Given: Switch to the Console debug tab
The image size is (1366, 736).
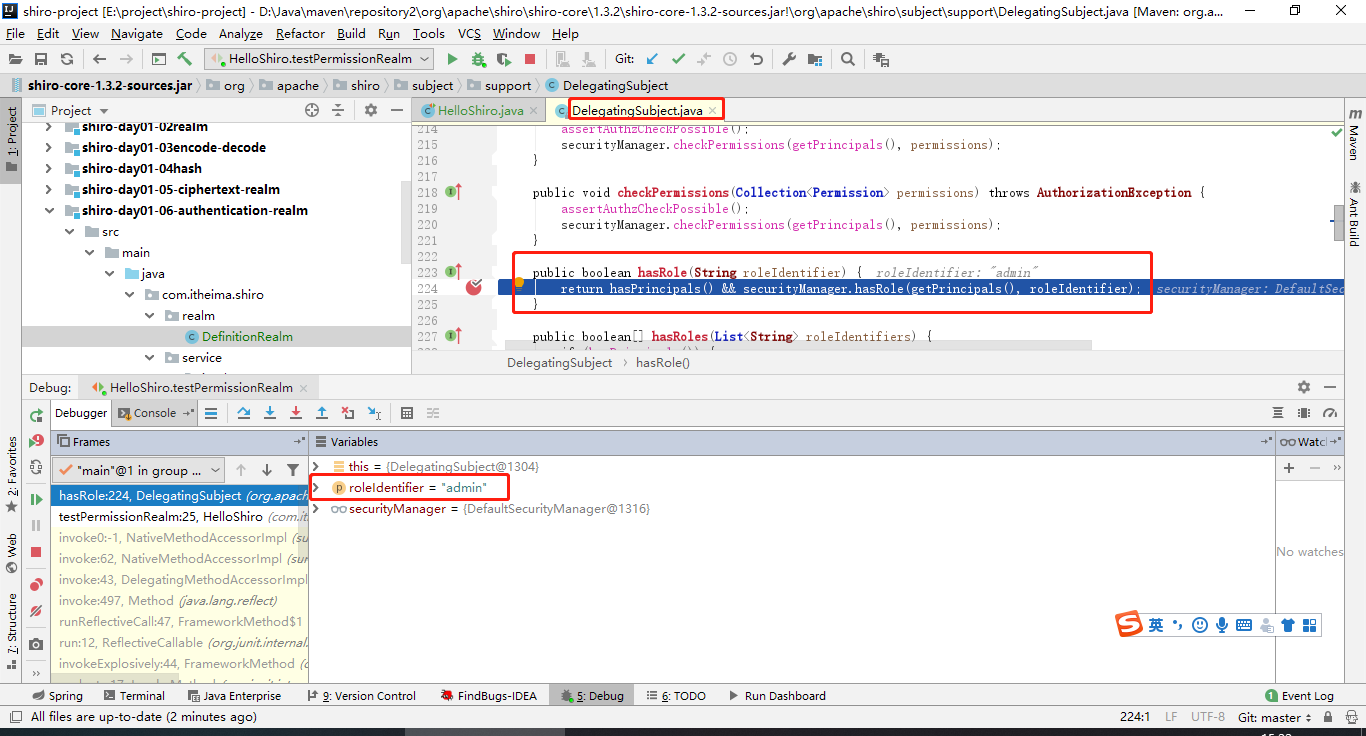Looking at the screenshot, I should [x=154, y=413].
